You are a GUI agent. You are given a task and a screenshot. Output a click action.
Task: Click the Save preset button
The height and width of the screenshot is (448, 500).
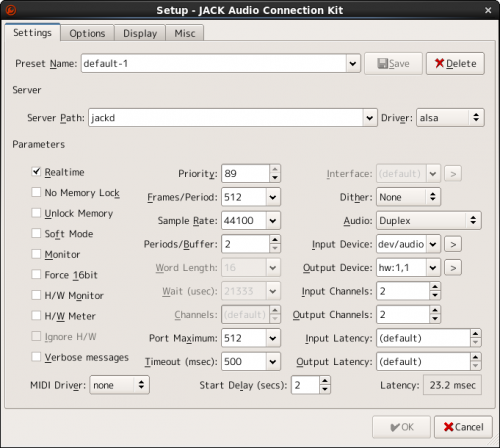coord(393,63)
